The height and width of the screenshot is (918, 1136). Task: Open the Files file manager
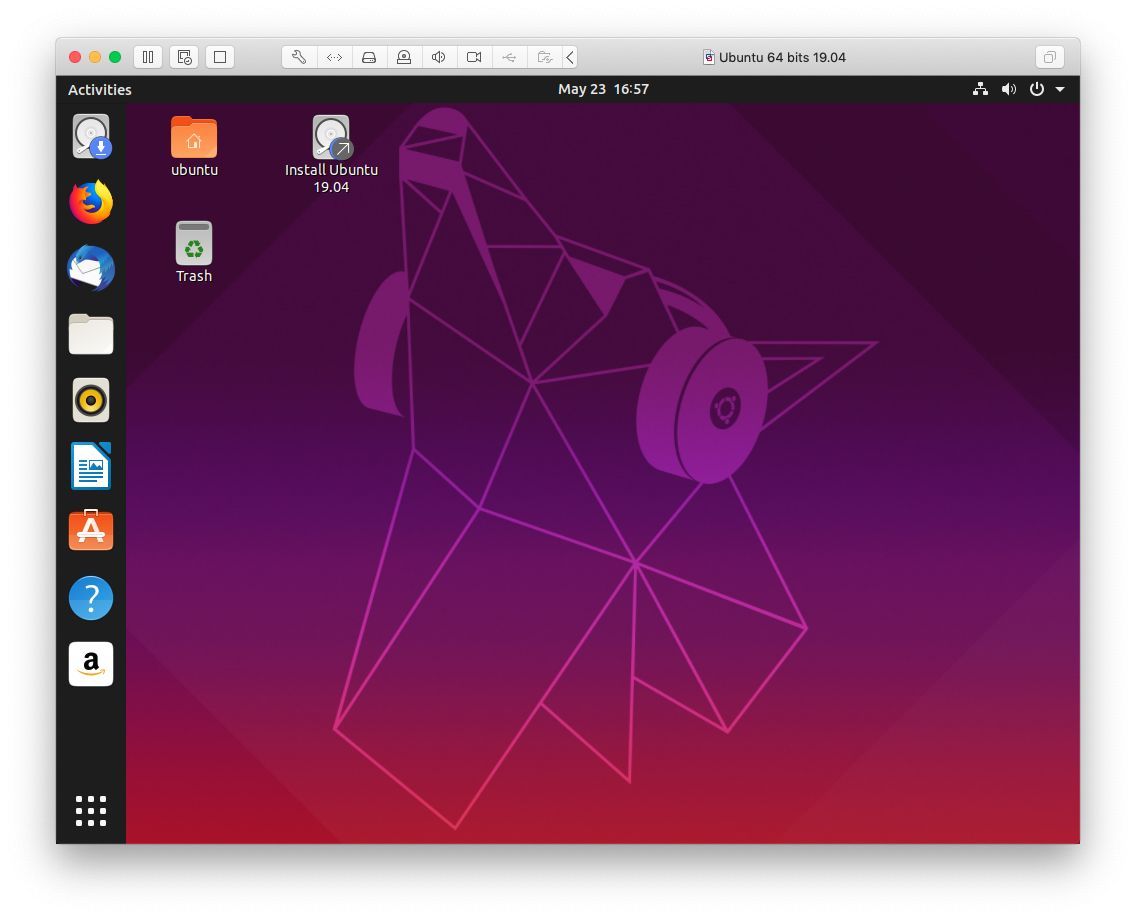pyautogui.click(x=91, y=334)
